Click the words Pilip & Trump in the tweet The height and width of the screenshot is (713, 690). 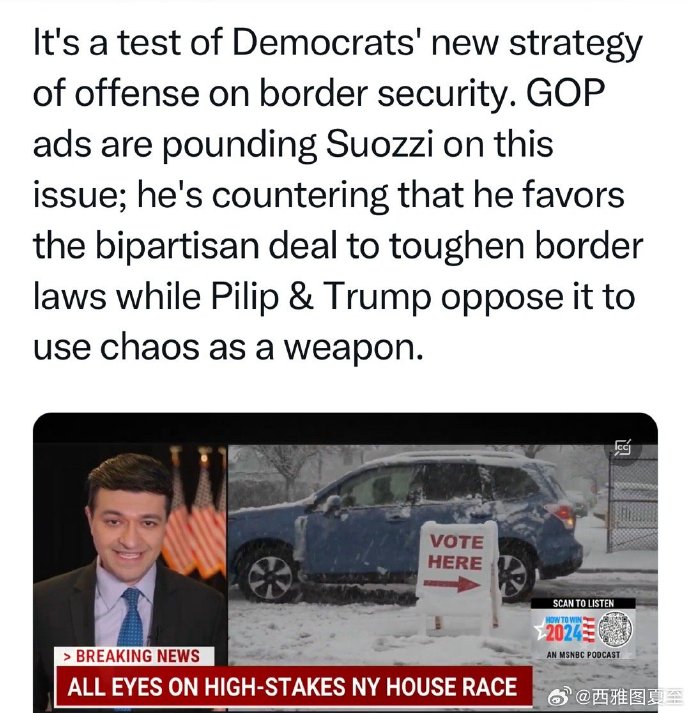point(321,296)
